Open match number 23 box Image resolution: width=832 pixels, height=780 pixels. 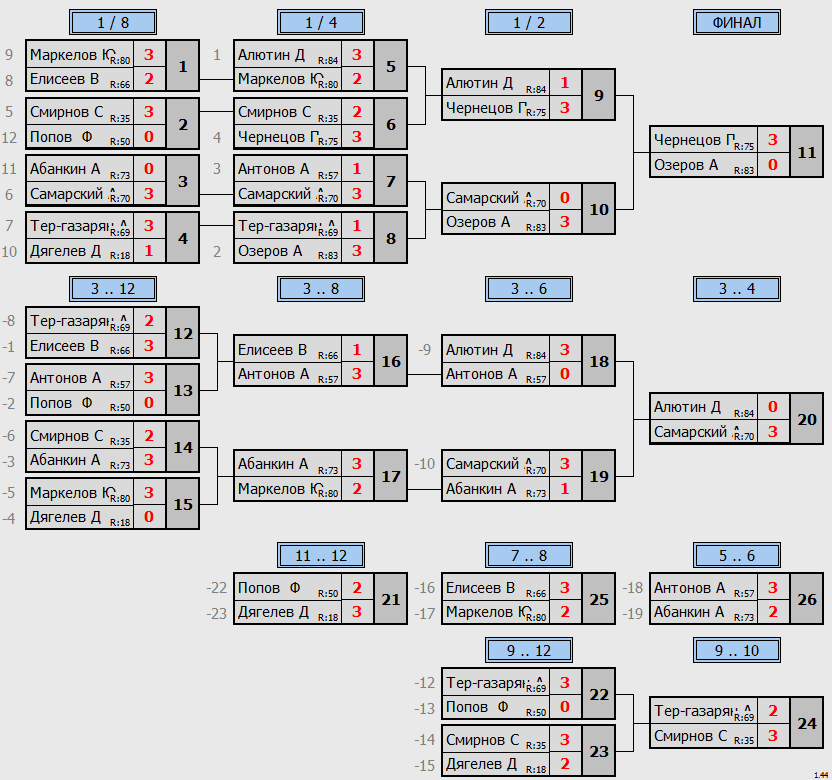pyautogui.click(x=599, y=751)
